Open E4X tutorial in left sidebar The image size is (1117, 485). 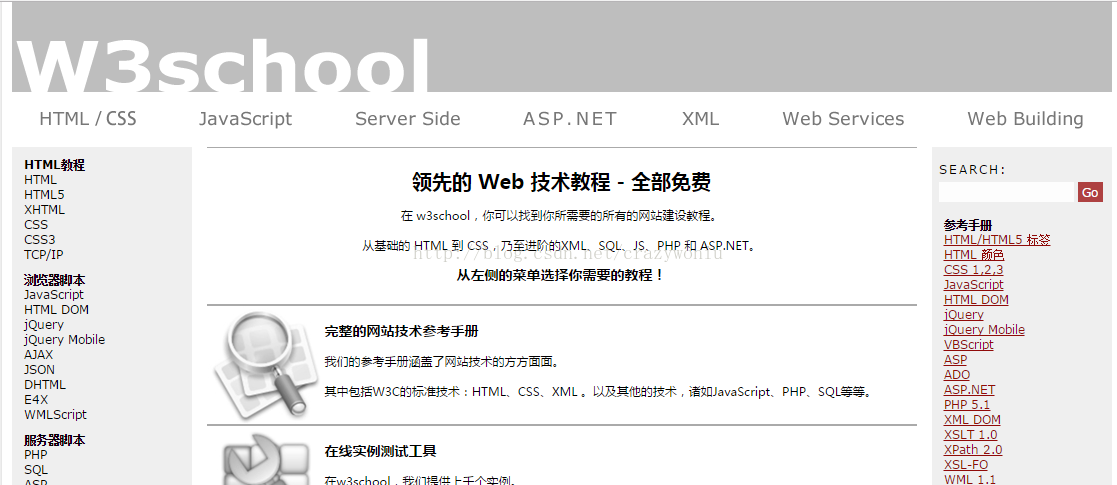point(36,400)
